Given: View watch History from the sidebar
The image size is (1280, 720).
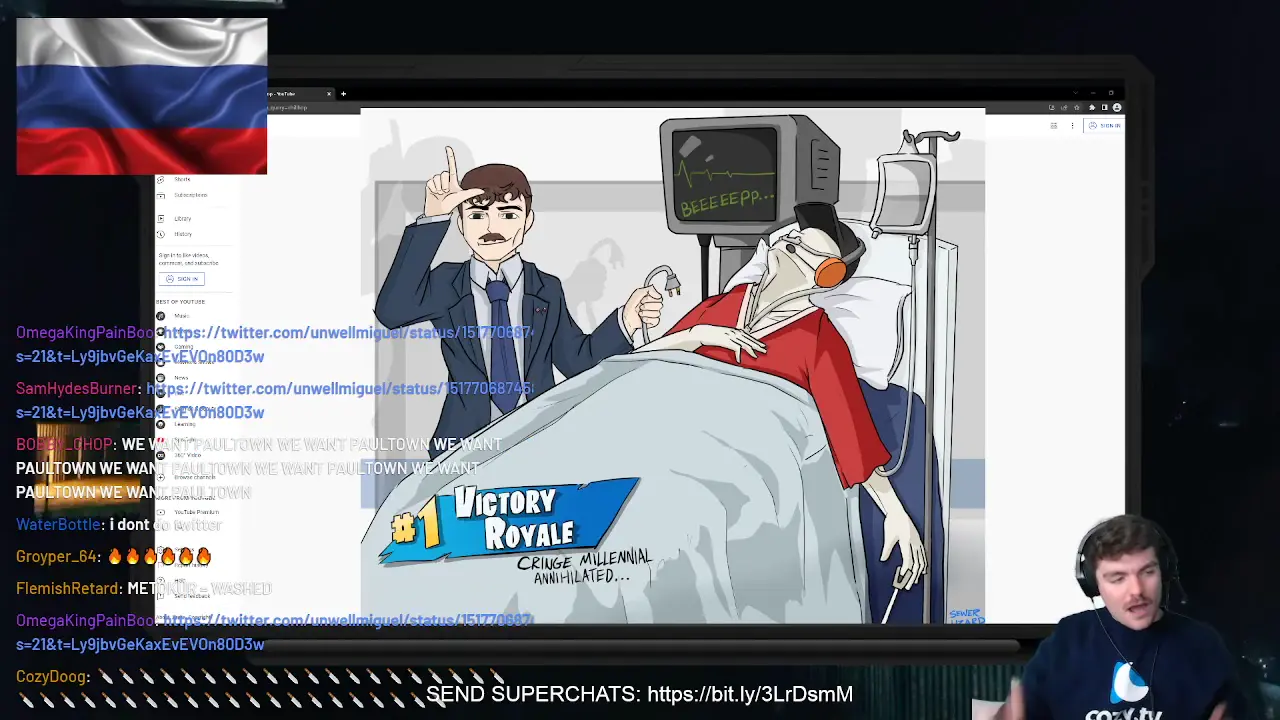Looking at the screenshot, I should click(183, 234).
